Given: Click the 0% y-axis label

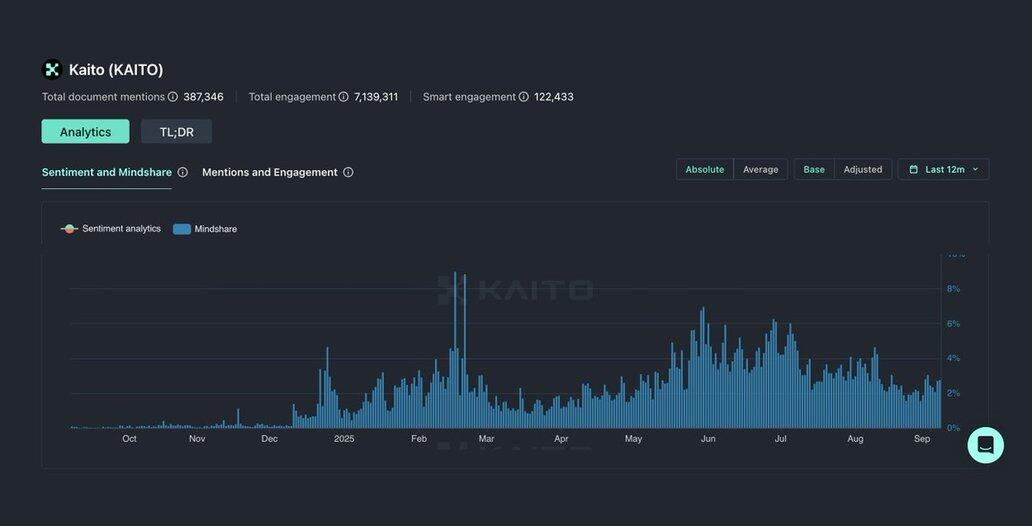Looking at the screenshot, I should pyautogui.click(x=953, y=428).
